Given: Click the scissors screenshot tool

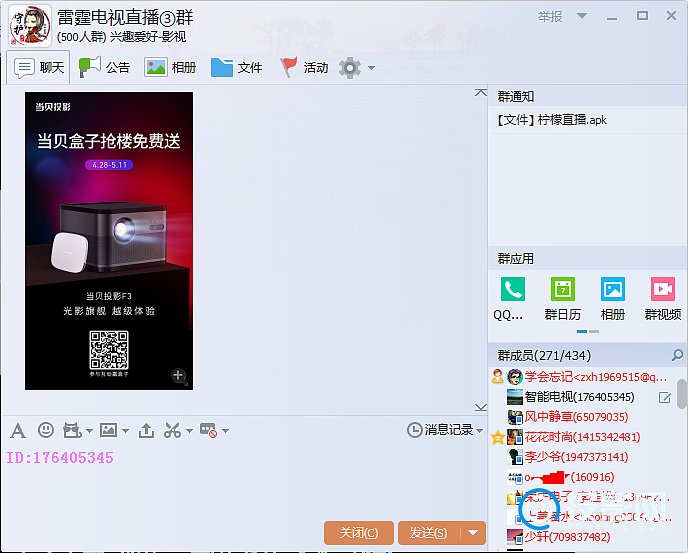Looking at the screenshot, I should 171,430.
